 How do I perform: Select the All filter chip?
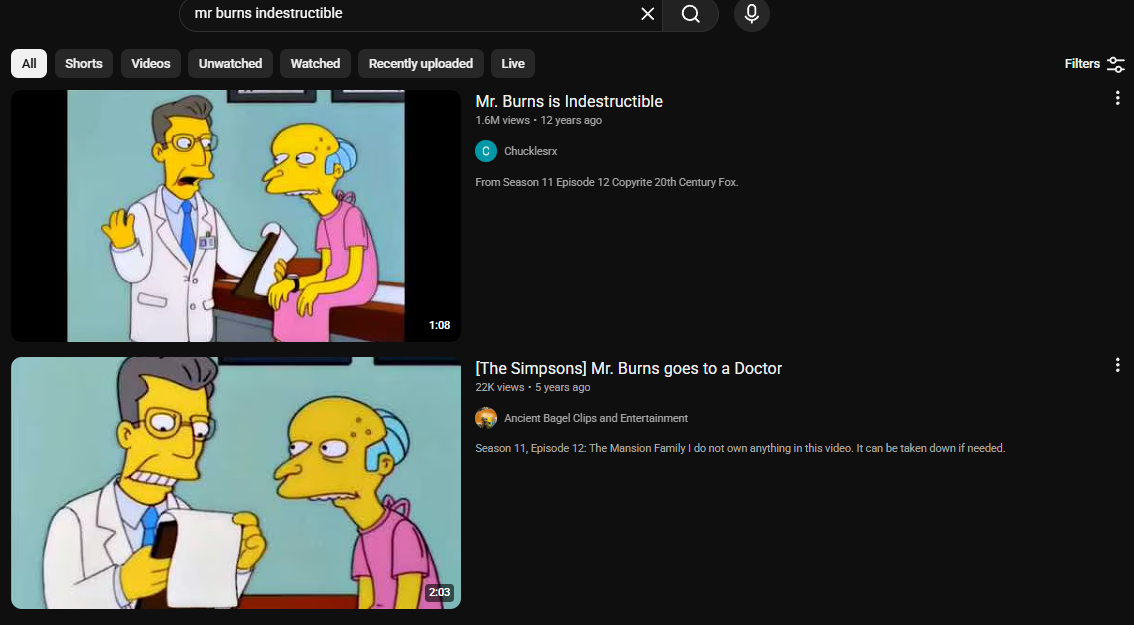pyautogui.click(x=29, y=64)
